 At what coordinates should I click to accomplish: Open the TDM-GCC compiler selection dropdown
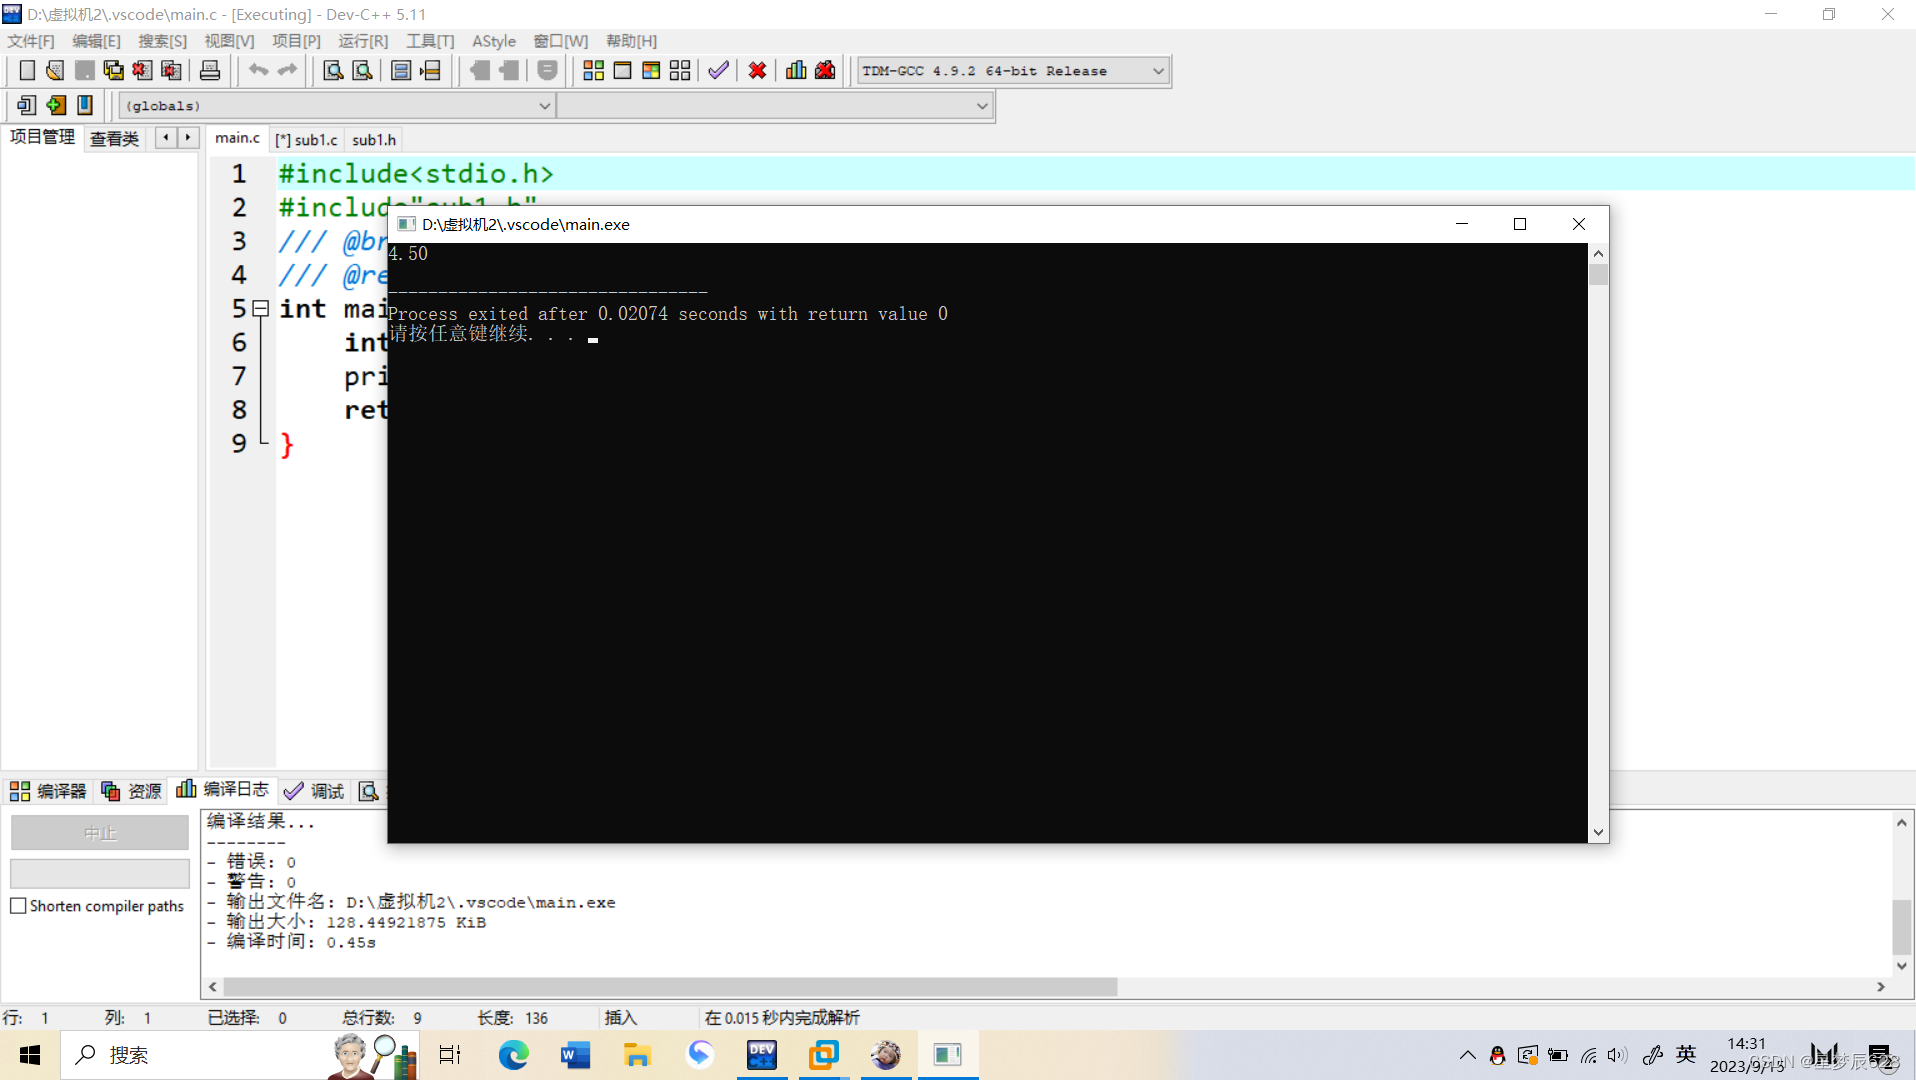click(x=1156, y=70)
